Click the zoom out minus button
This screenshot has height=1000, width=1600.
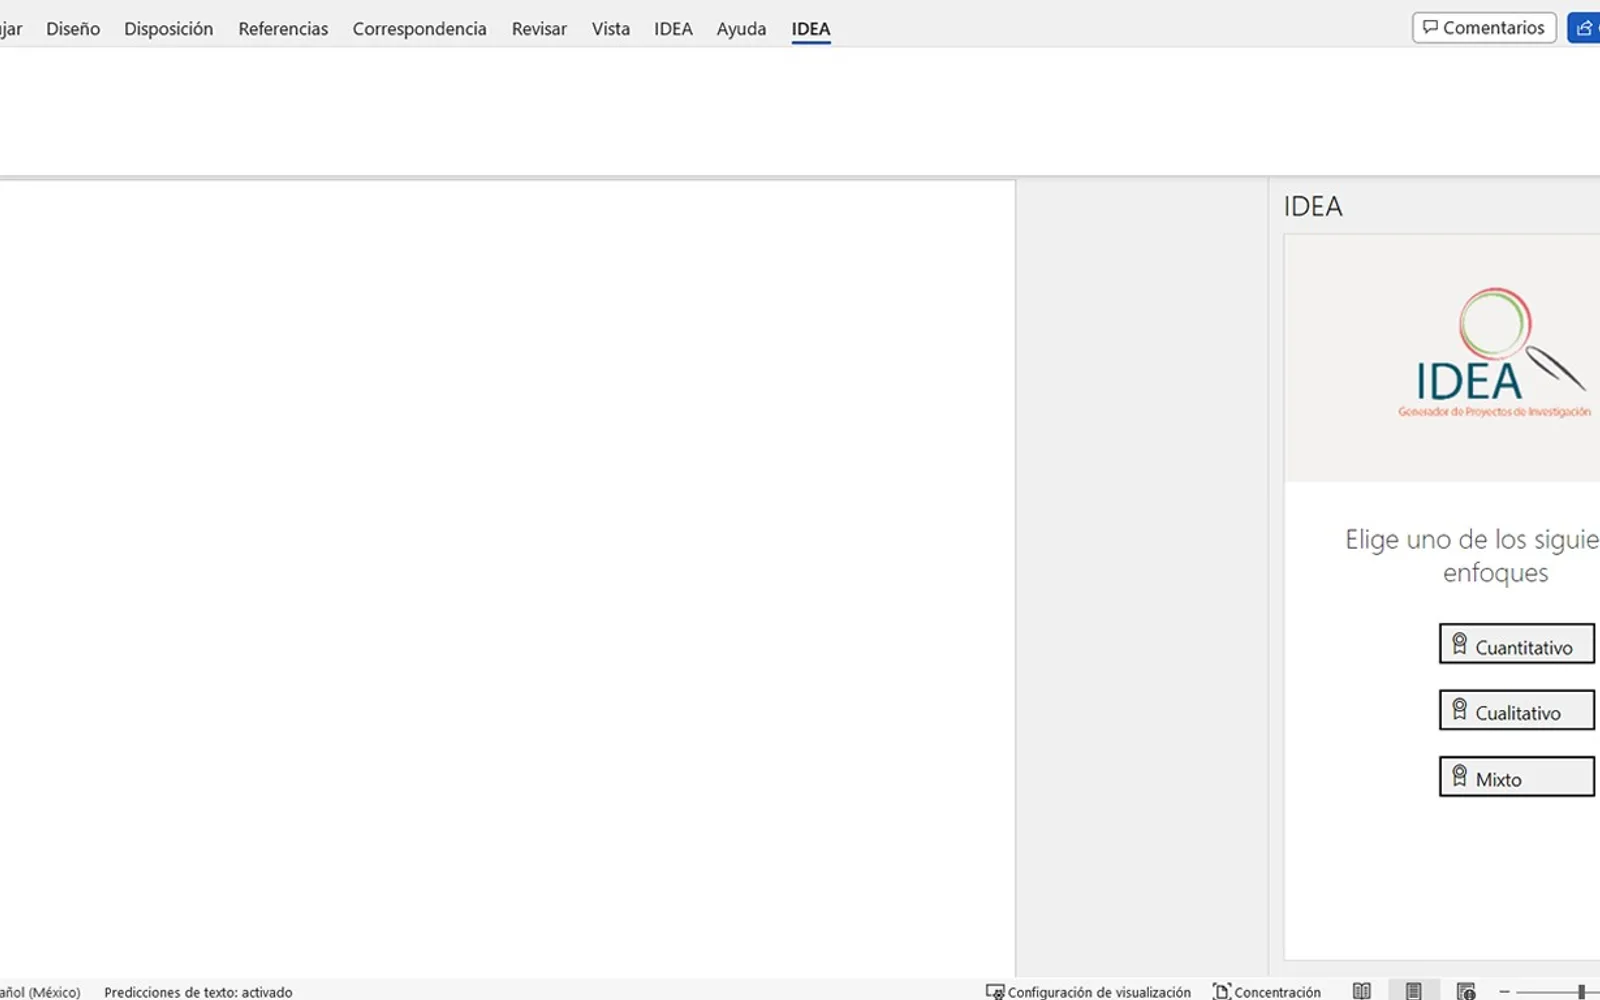point(1504,991)
